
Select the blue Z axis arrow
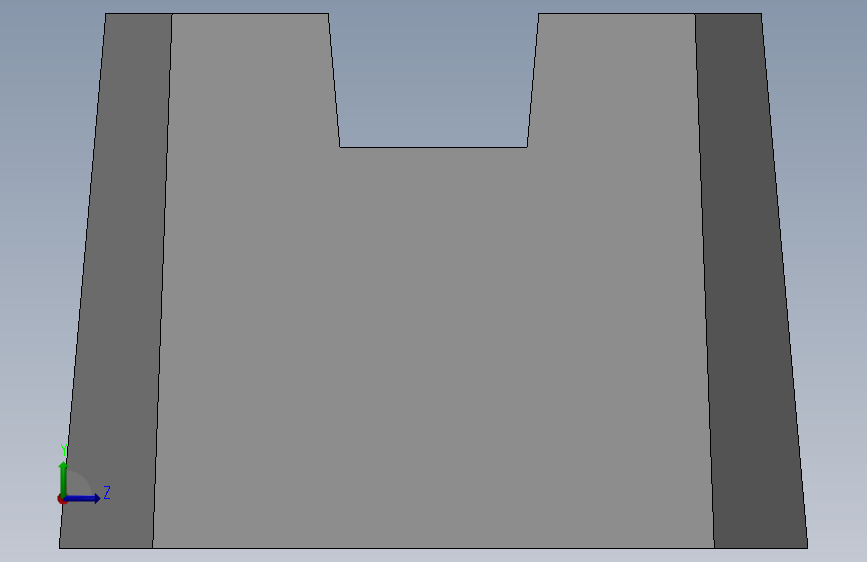point(83,498)
